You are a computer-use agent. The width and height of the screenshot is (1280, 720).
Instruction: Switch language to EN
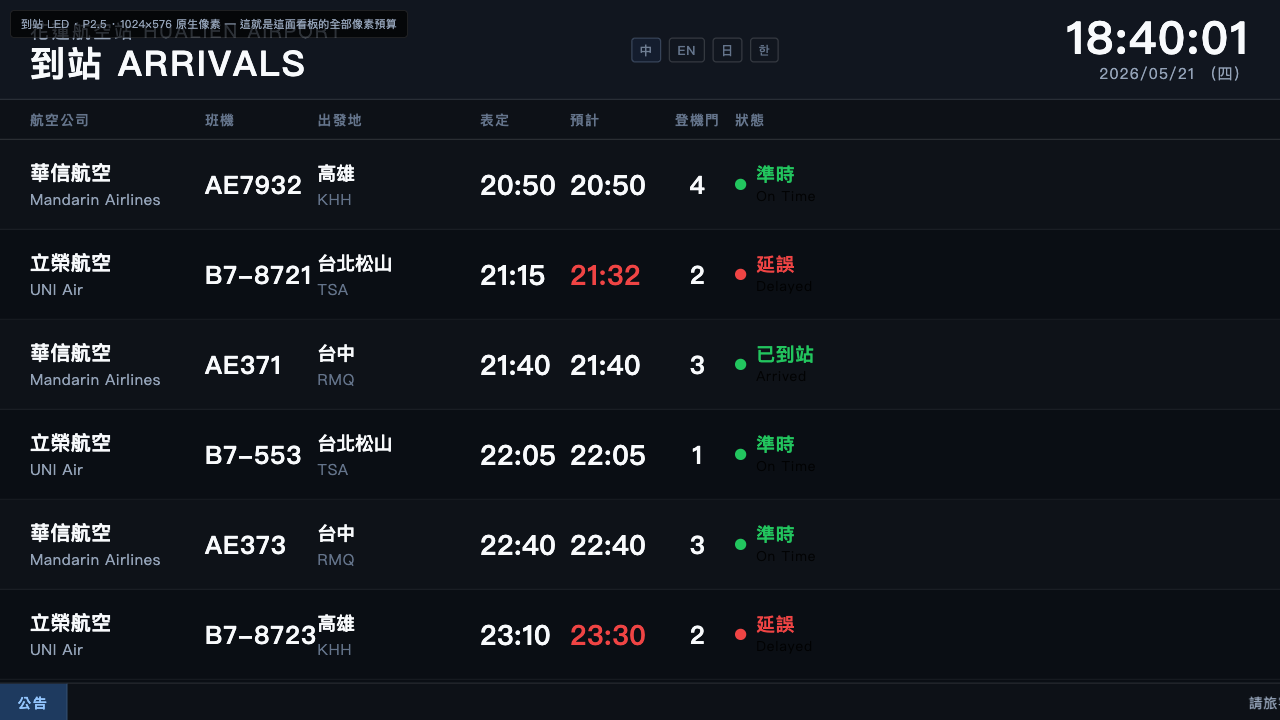[687, 50]
